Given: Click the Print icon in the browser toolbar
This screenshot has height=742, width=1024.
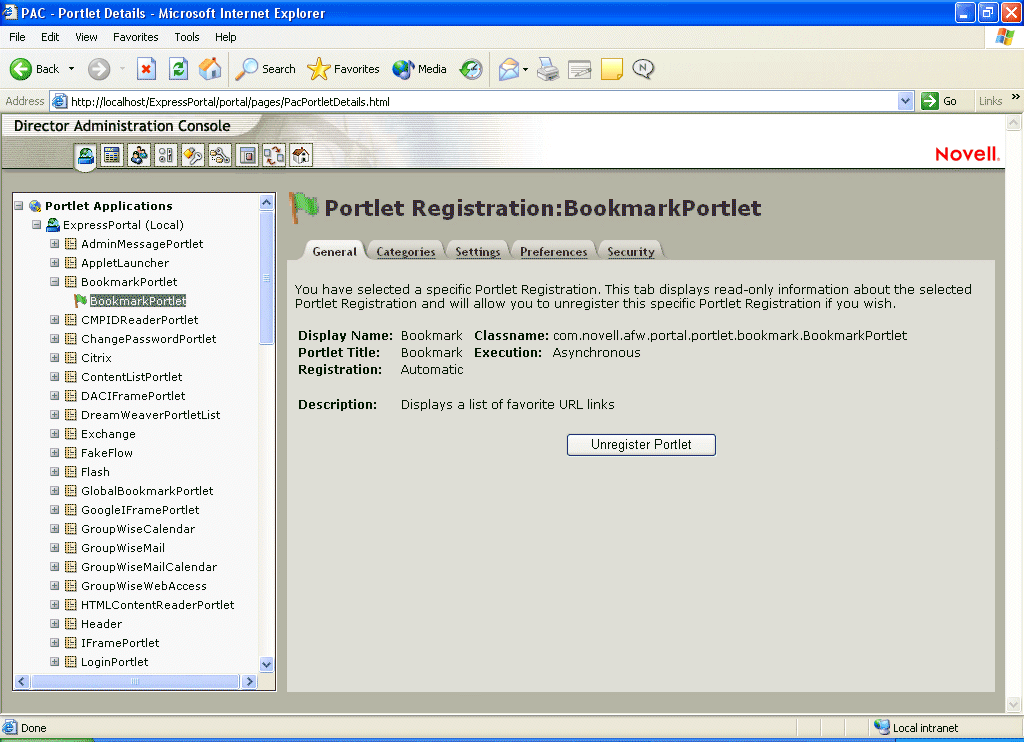Looking at the screenshot, I should pos(547,69).
